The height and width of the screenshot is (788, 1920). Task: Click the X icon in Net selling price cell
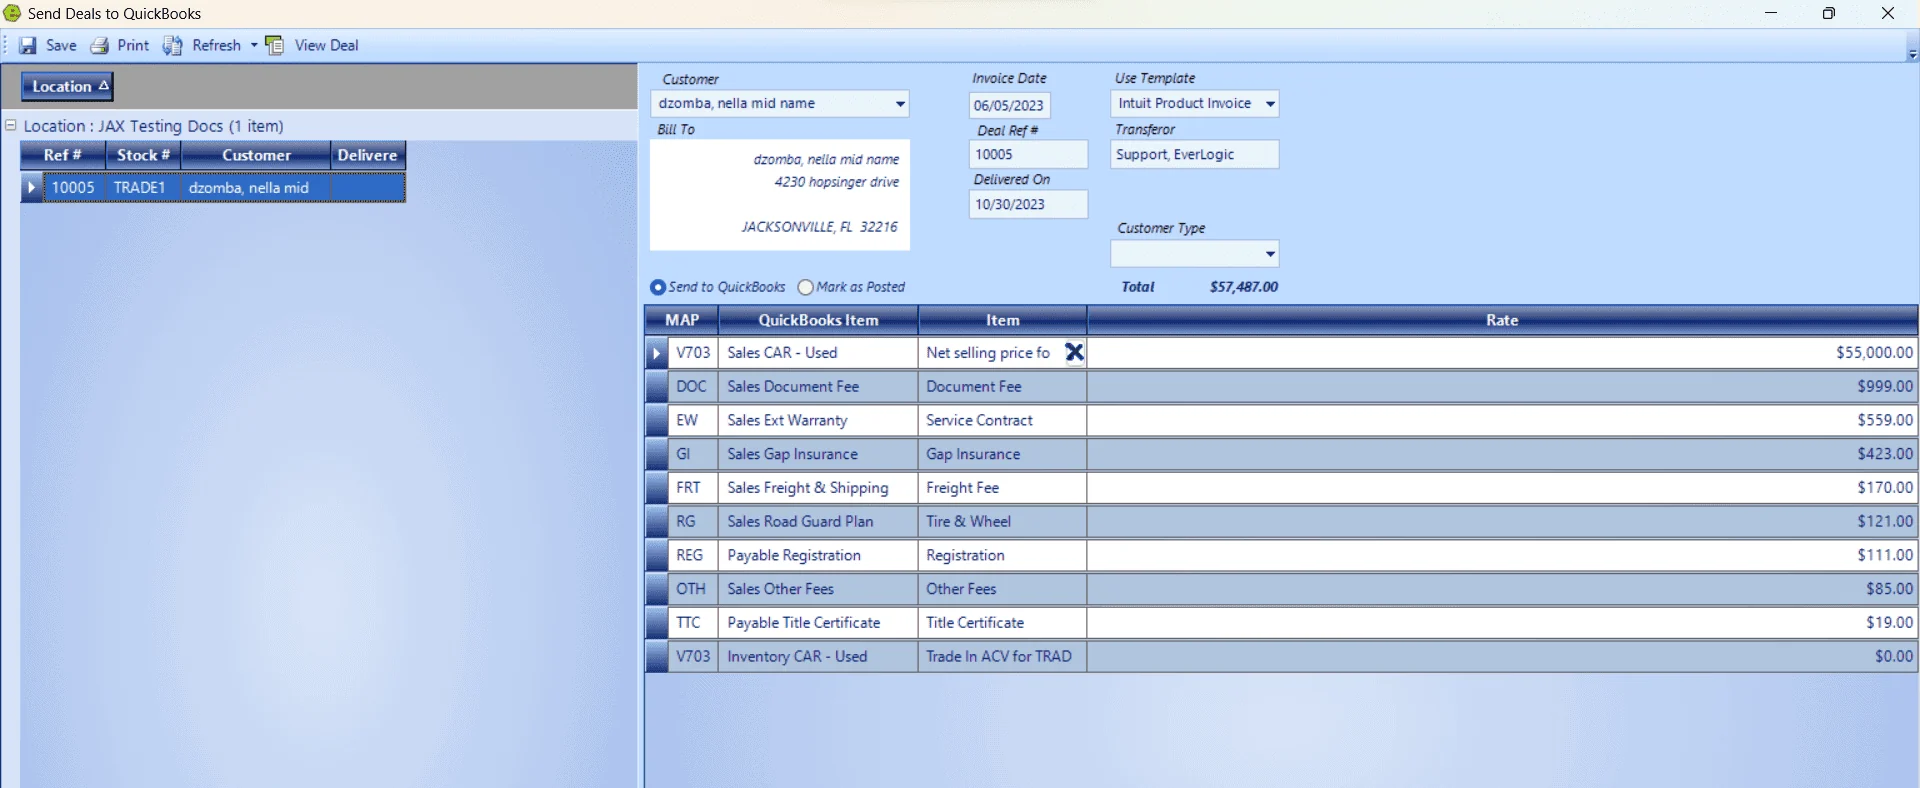pyautogui.click(x=1074, y=352)
